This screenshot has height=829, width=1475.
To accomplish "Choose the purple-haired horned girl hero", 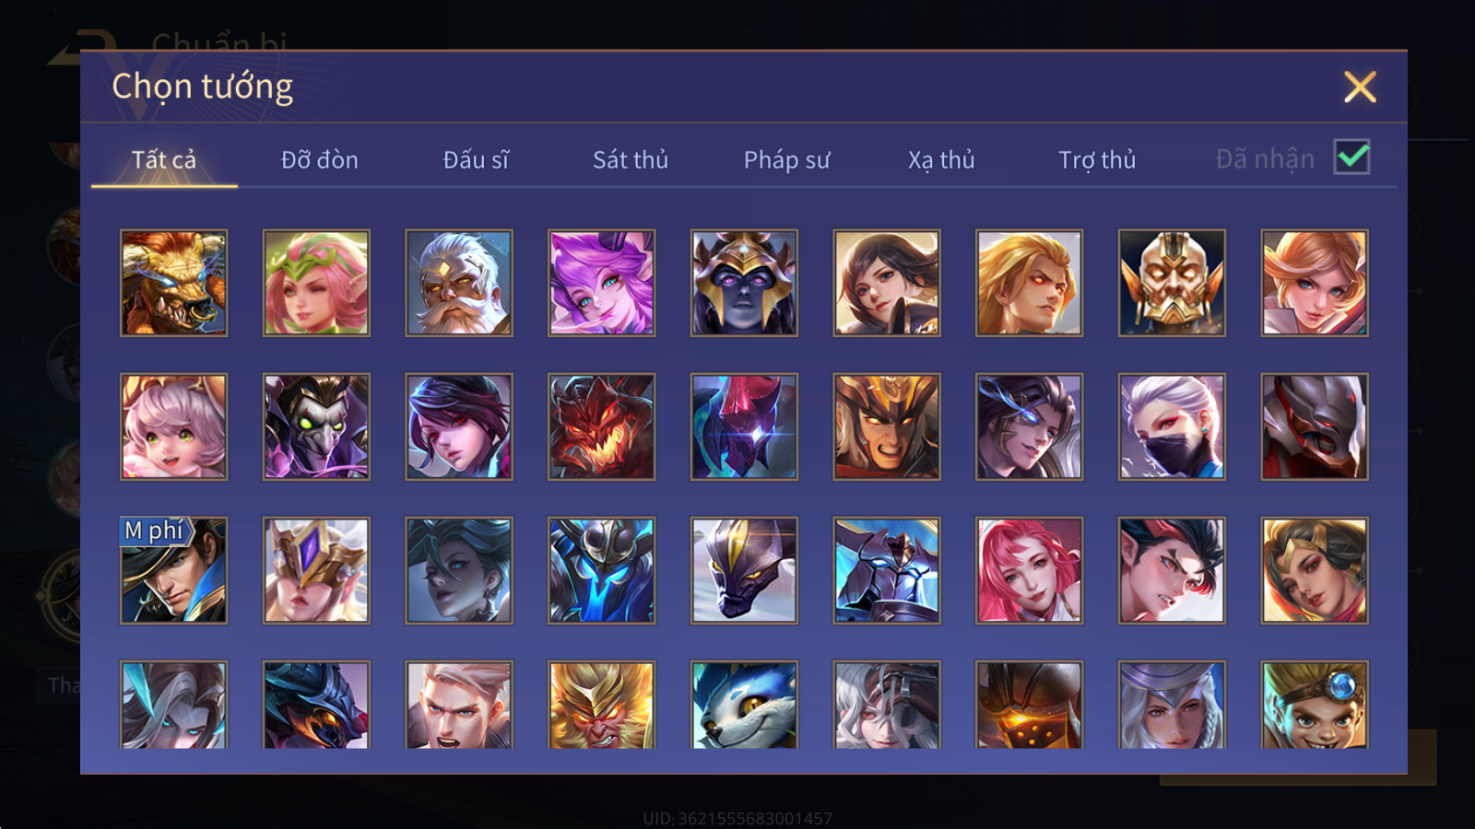I will (x=601, y=283).
